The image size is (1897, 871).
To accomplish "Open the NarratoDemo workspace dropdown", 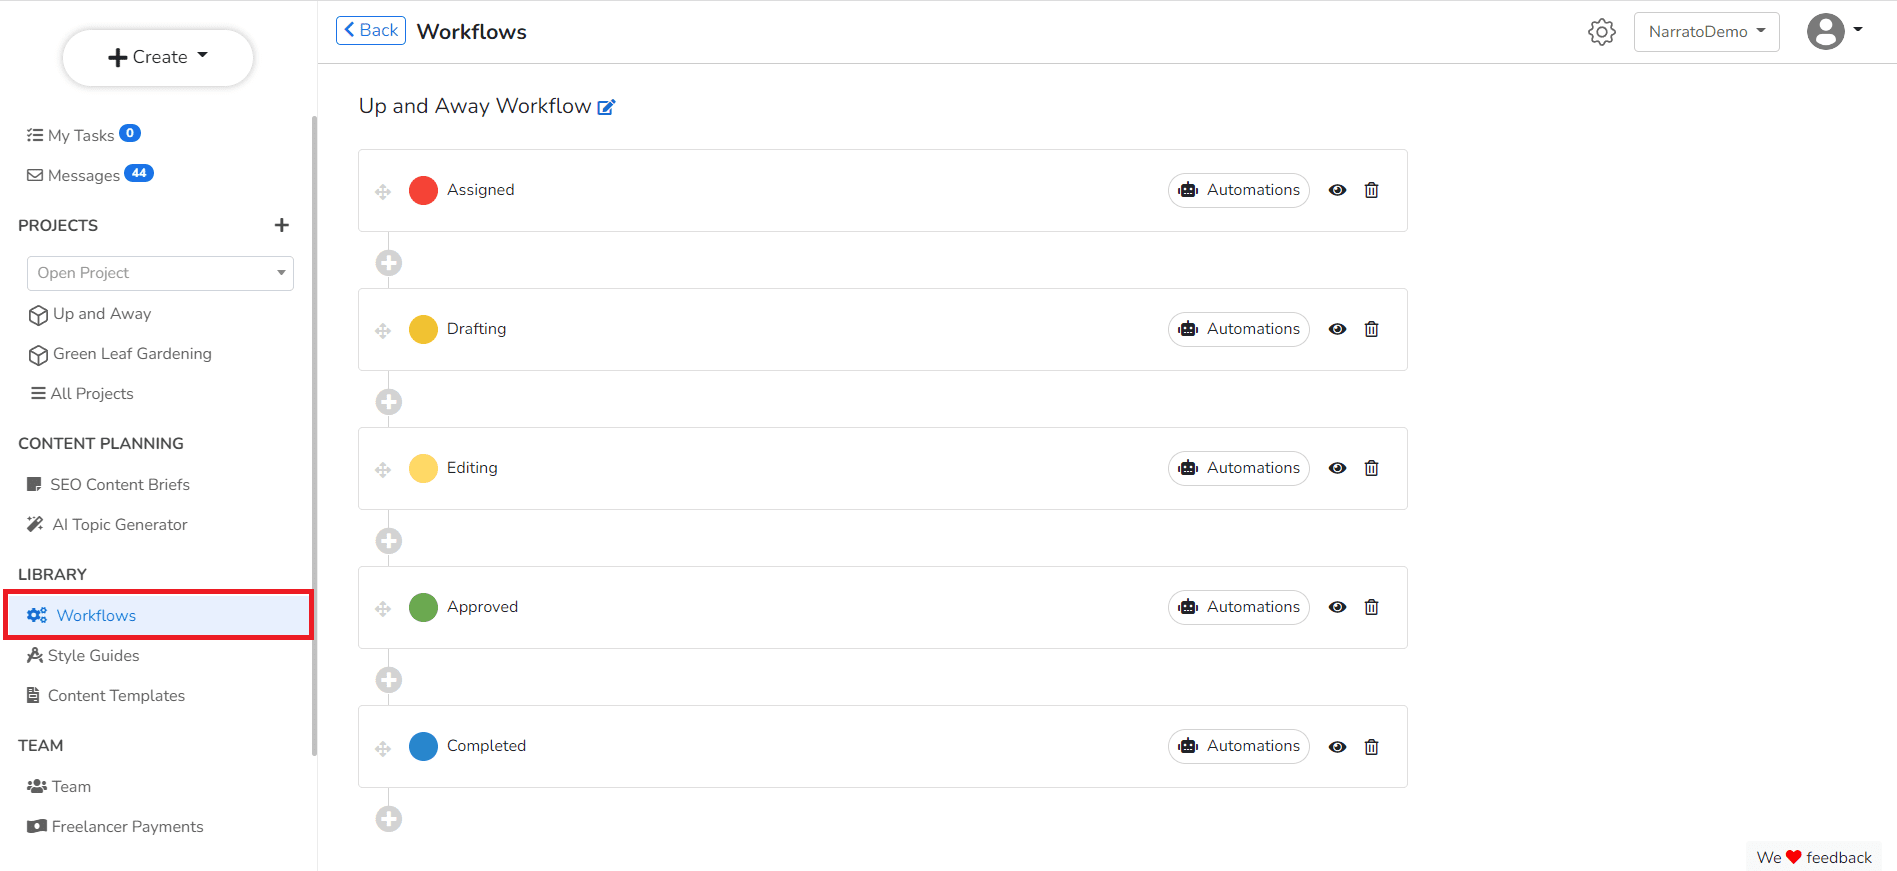I will point(1706,32).
